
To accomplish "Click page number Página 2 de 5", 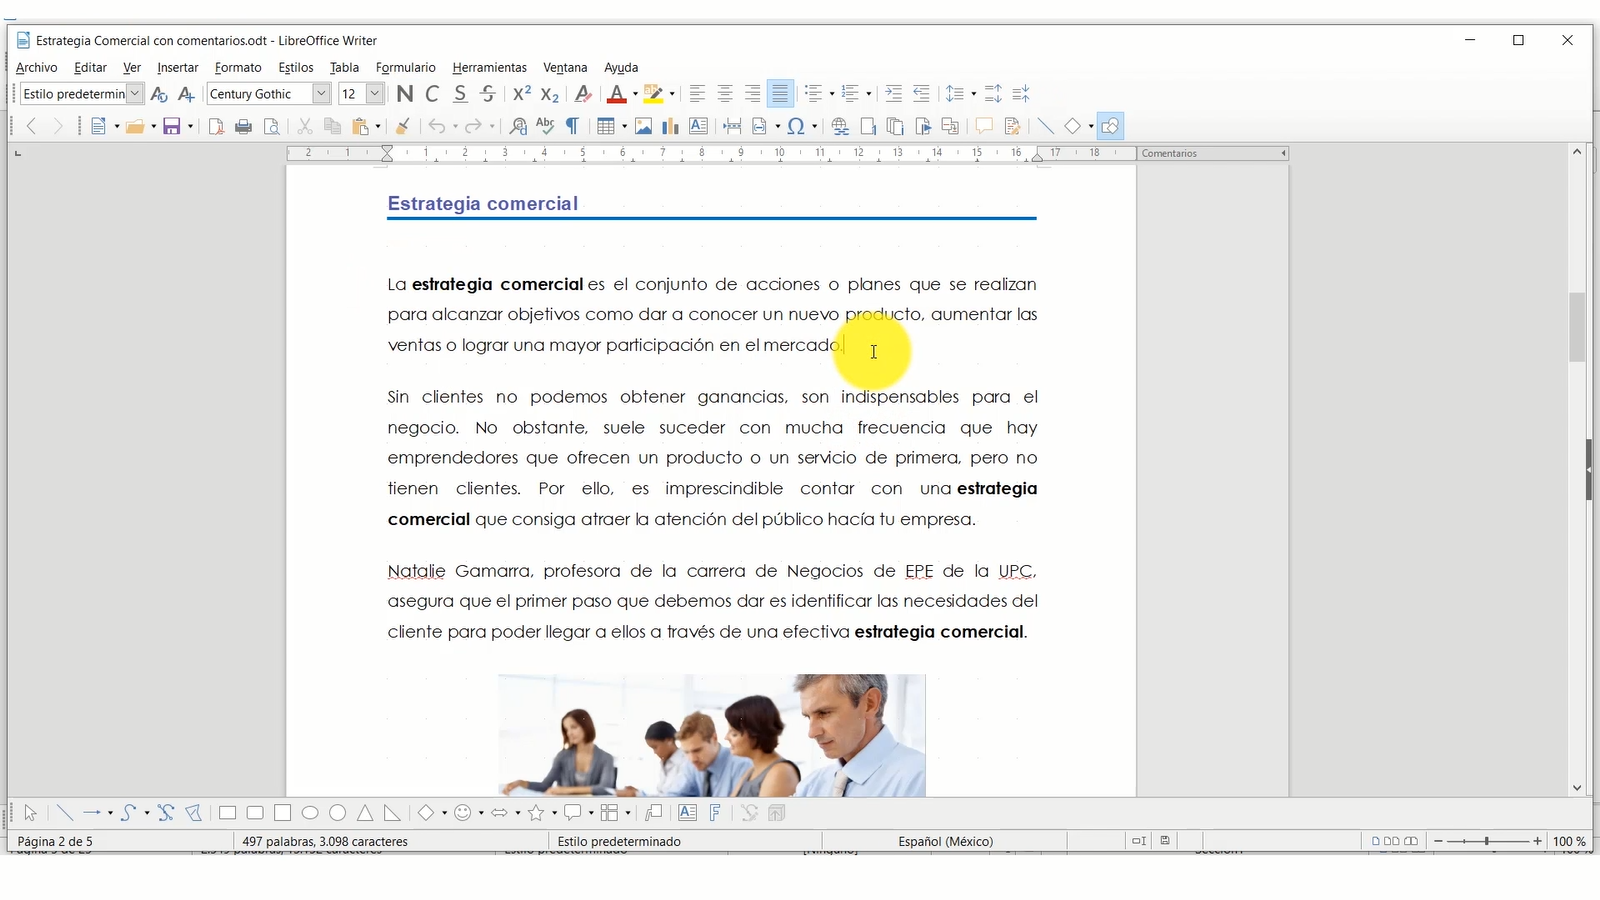I will click(55, 841).
